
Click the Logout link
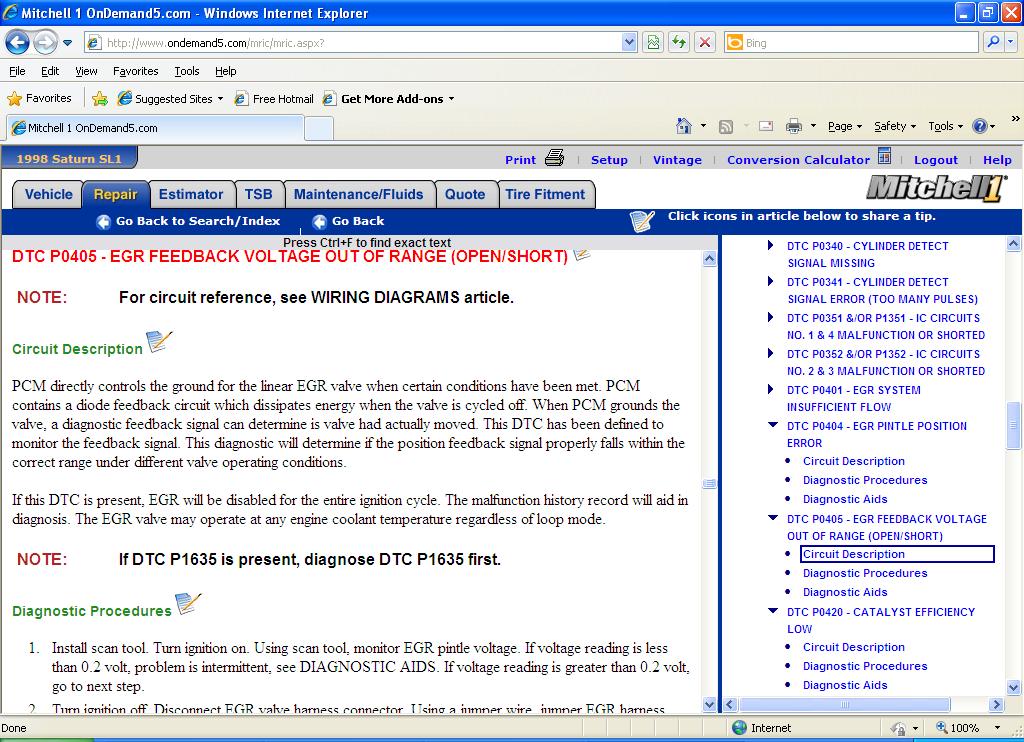pos(936,160)
